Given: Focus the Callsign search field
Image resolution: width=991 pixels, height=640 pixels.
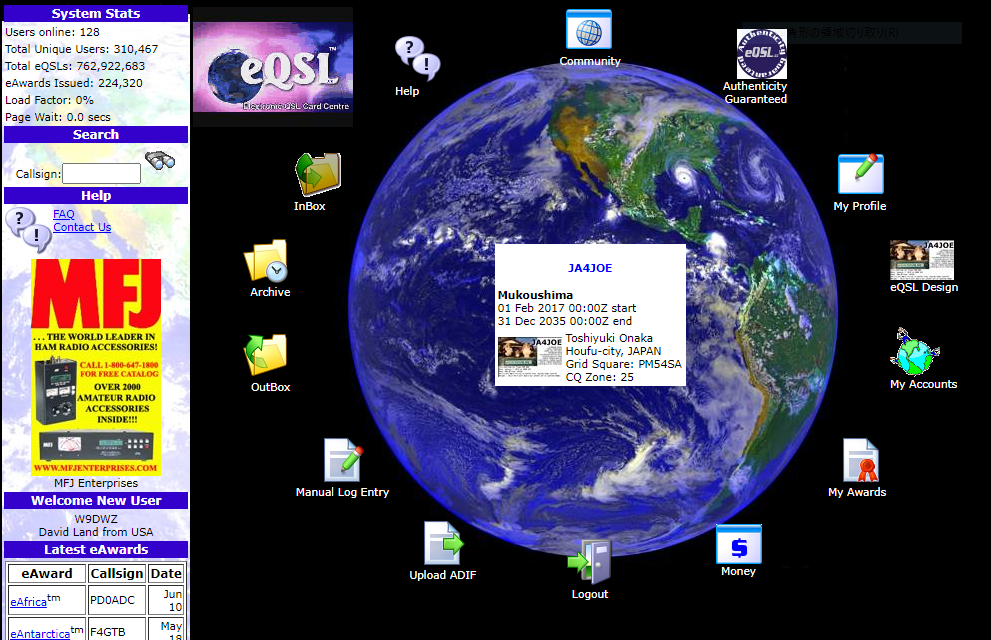Looking at the screenshot, I should (x=101, y=174).
